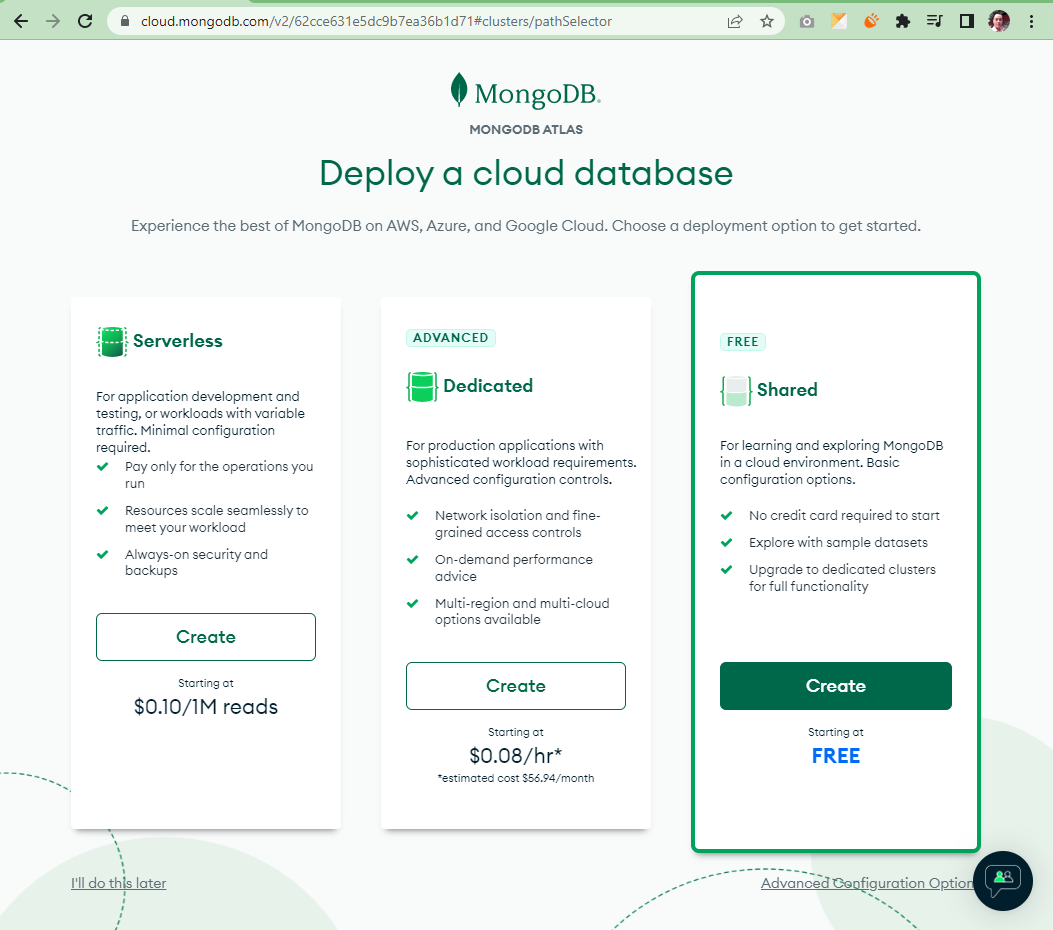The width and height of the screenshot is (1053, 930).
Task: Click Upgrade to dedicated clusters text
Action: click(x=842, y=578)
